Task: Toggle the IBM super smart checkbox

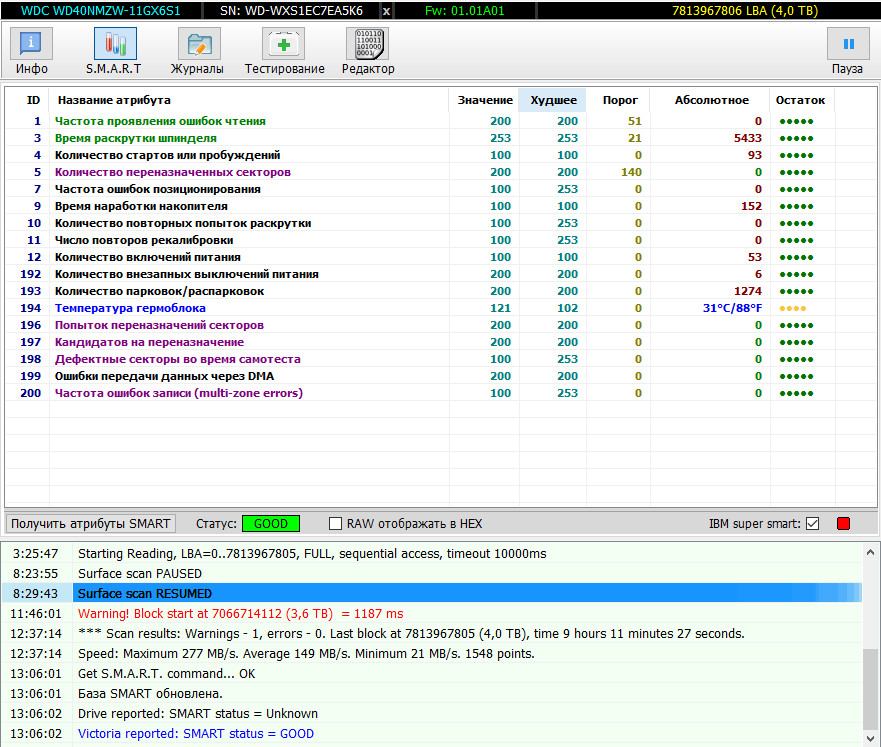Action: click(812, 523)
